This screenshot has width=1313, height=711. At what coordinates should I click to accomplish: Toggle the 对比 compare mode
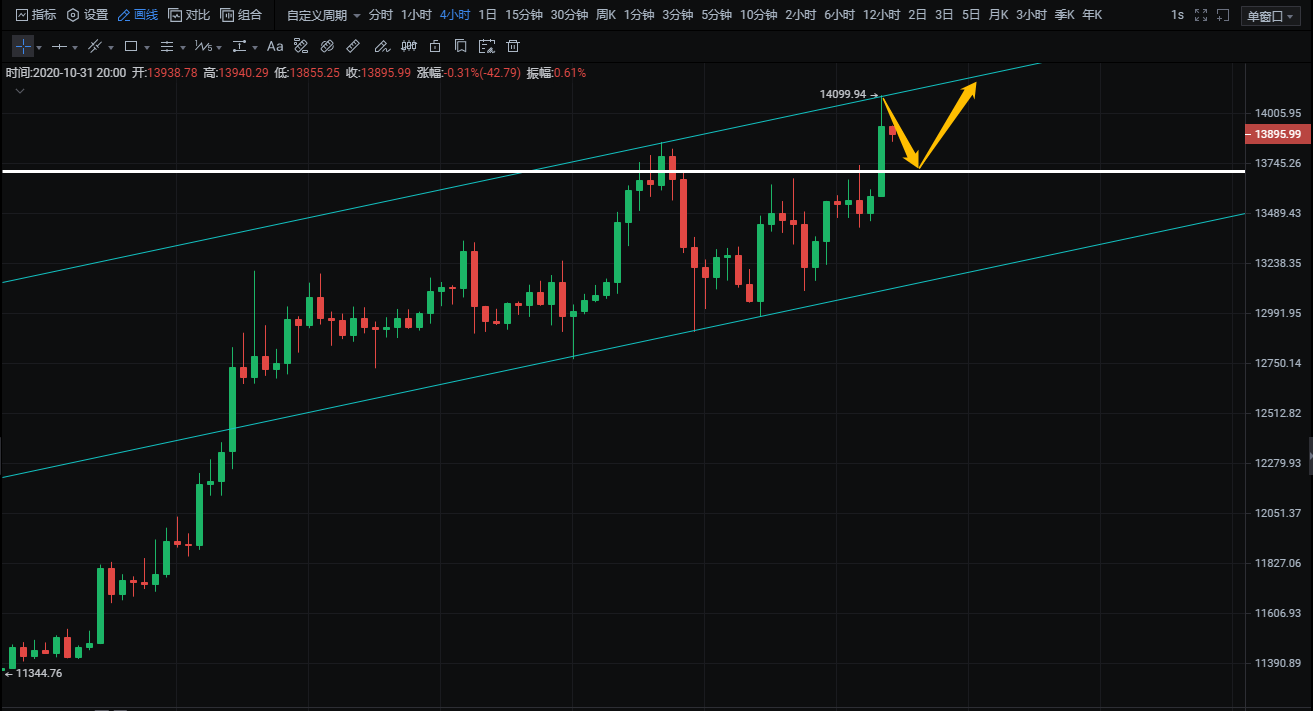tap(189, 15)
